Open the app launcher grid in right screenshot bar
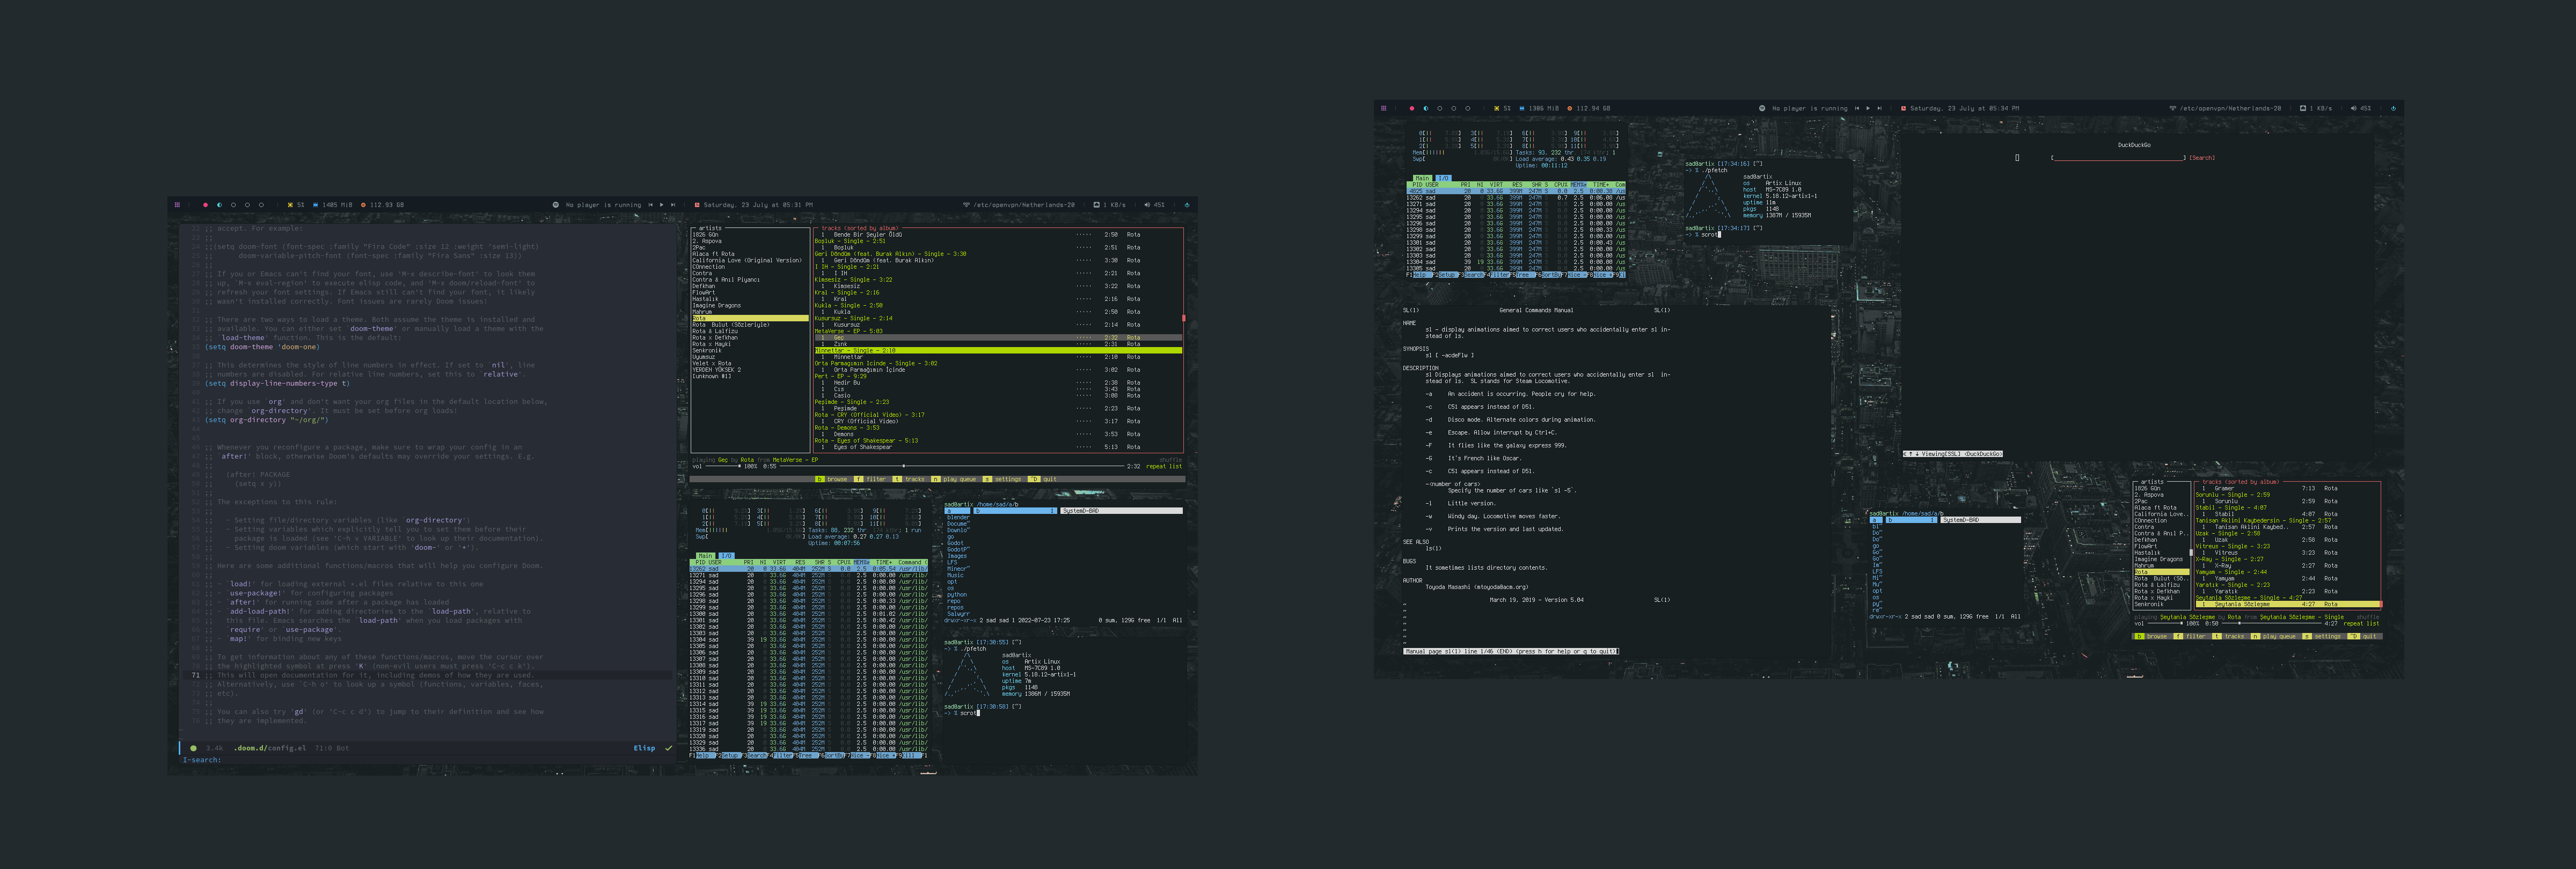Screen dimensions: 2576x869 point(1384,108)
